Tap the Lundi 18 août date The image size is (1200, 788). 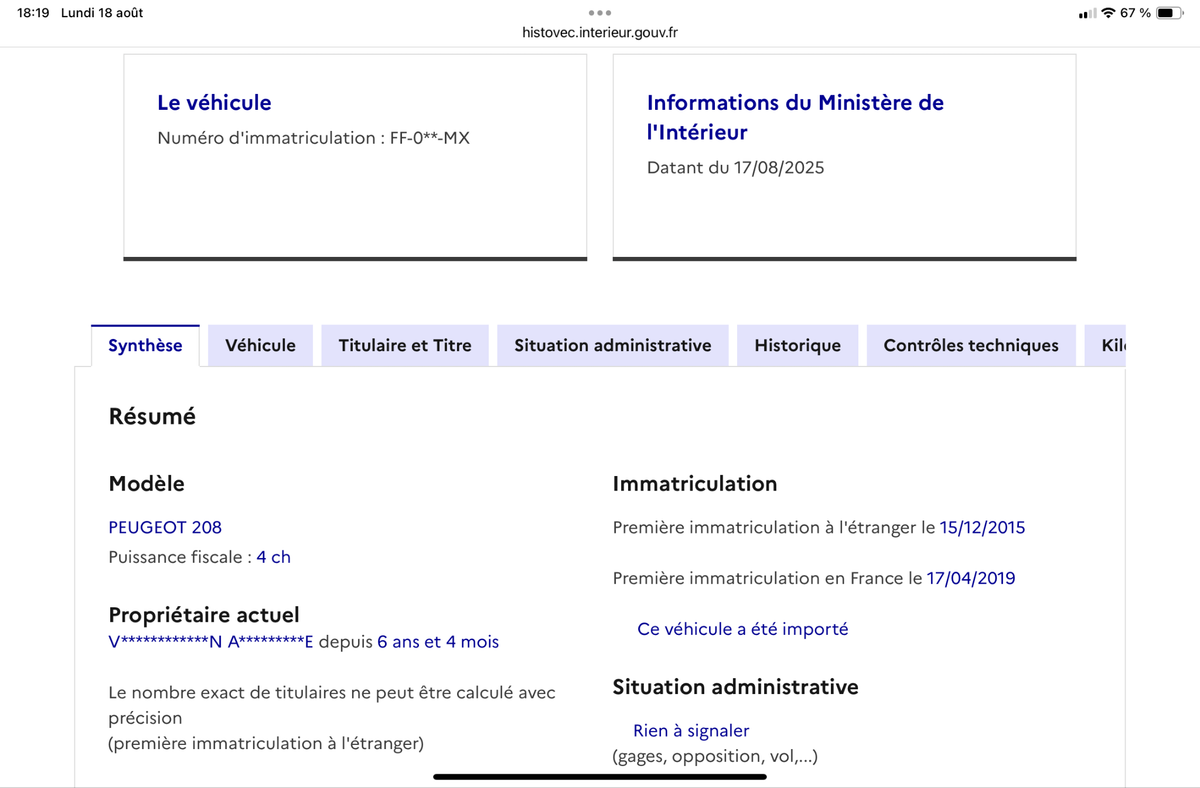click(x=102, y=13)
